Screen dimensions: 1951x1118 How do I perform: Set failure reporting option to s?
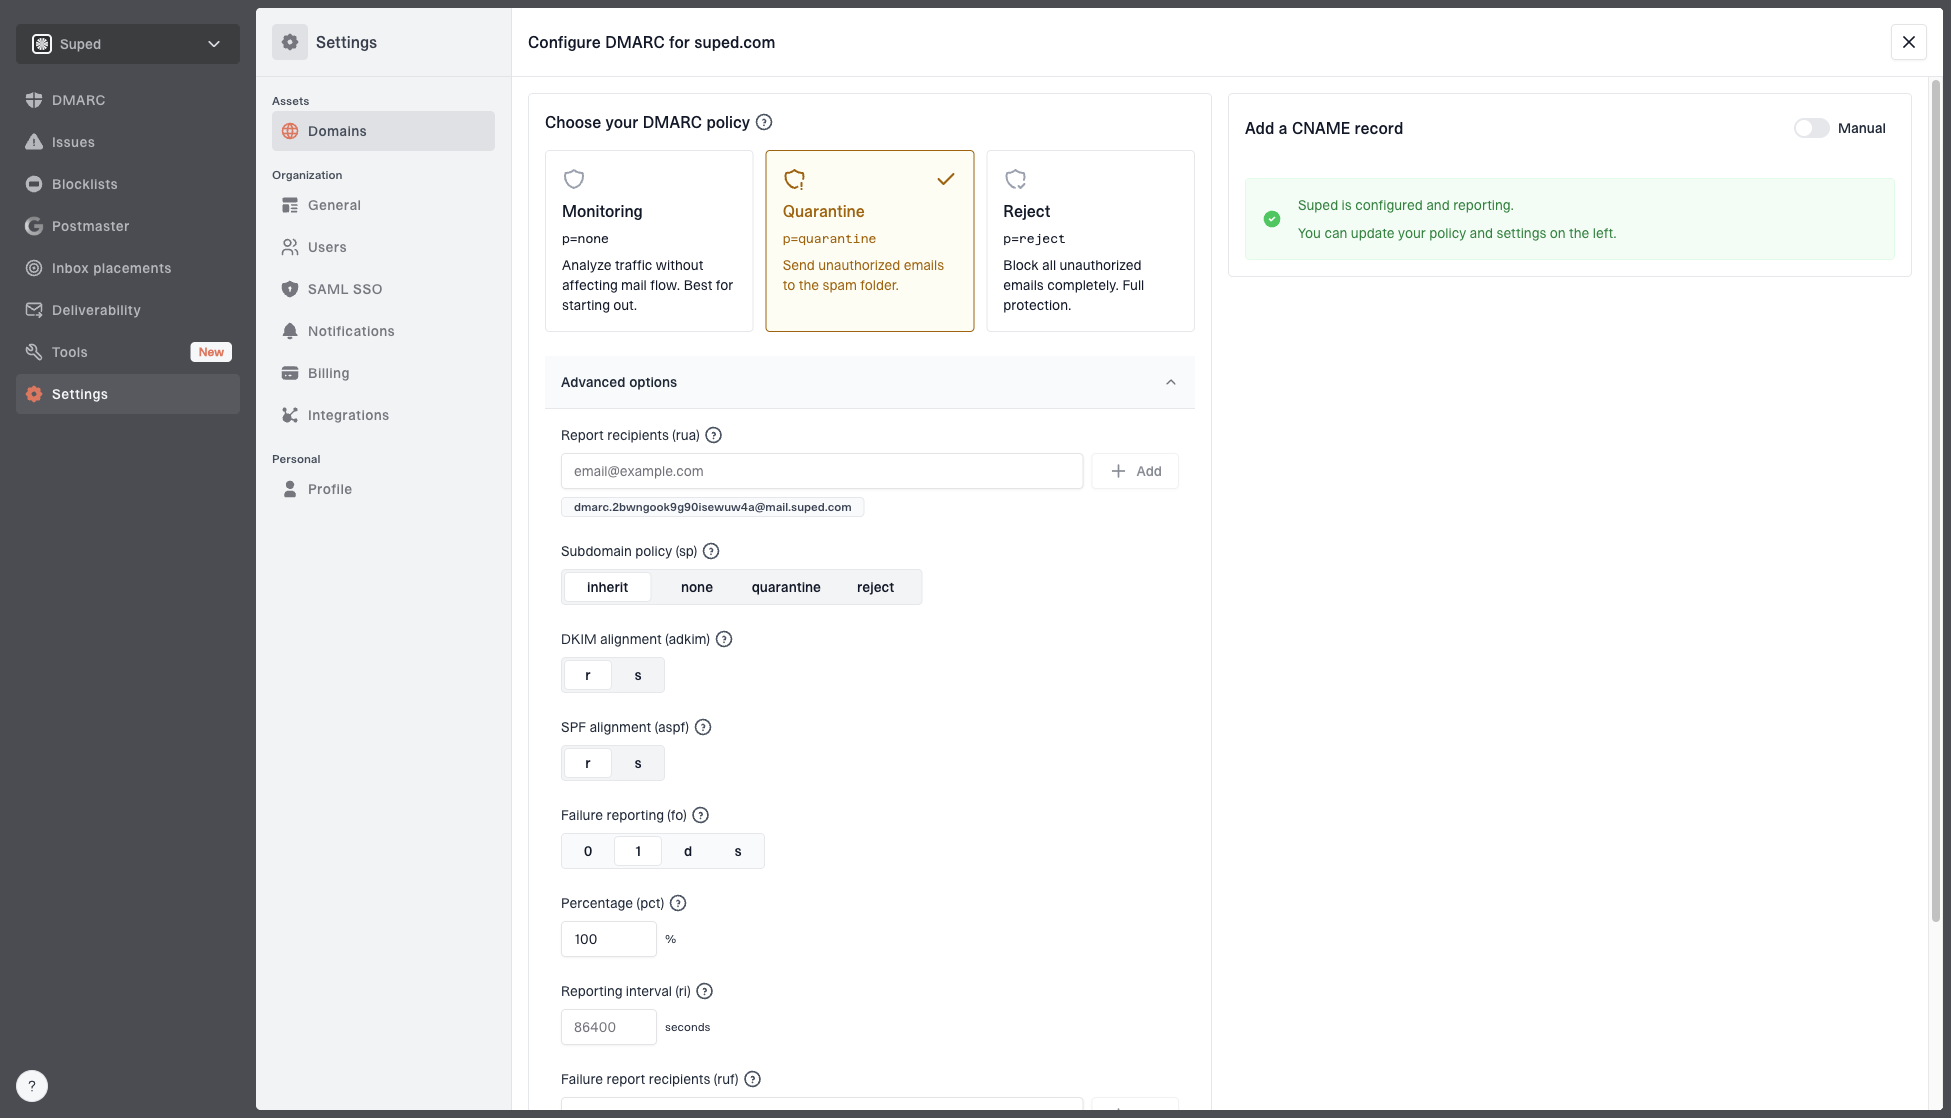click(x=738, y=851)
